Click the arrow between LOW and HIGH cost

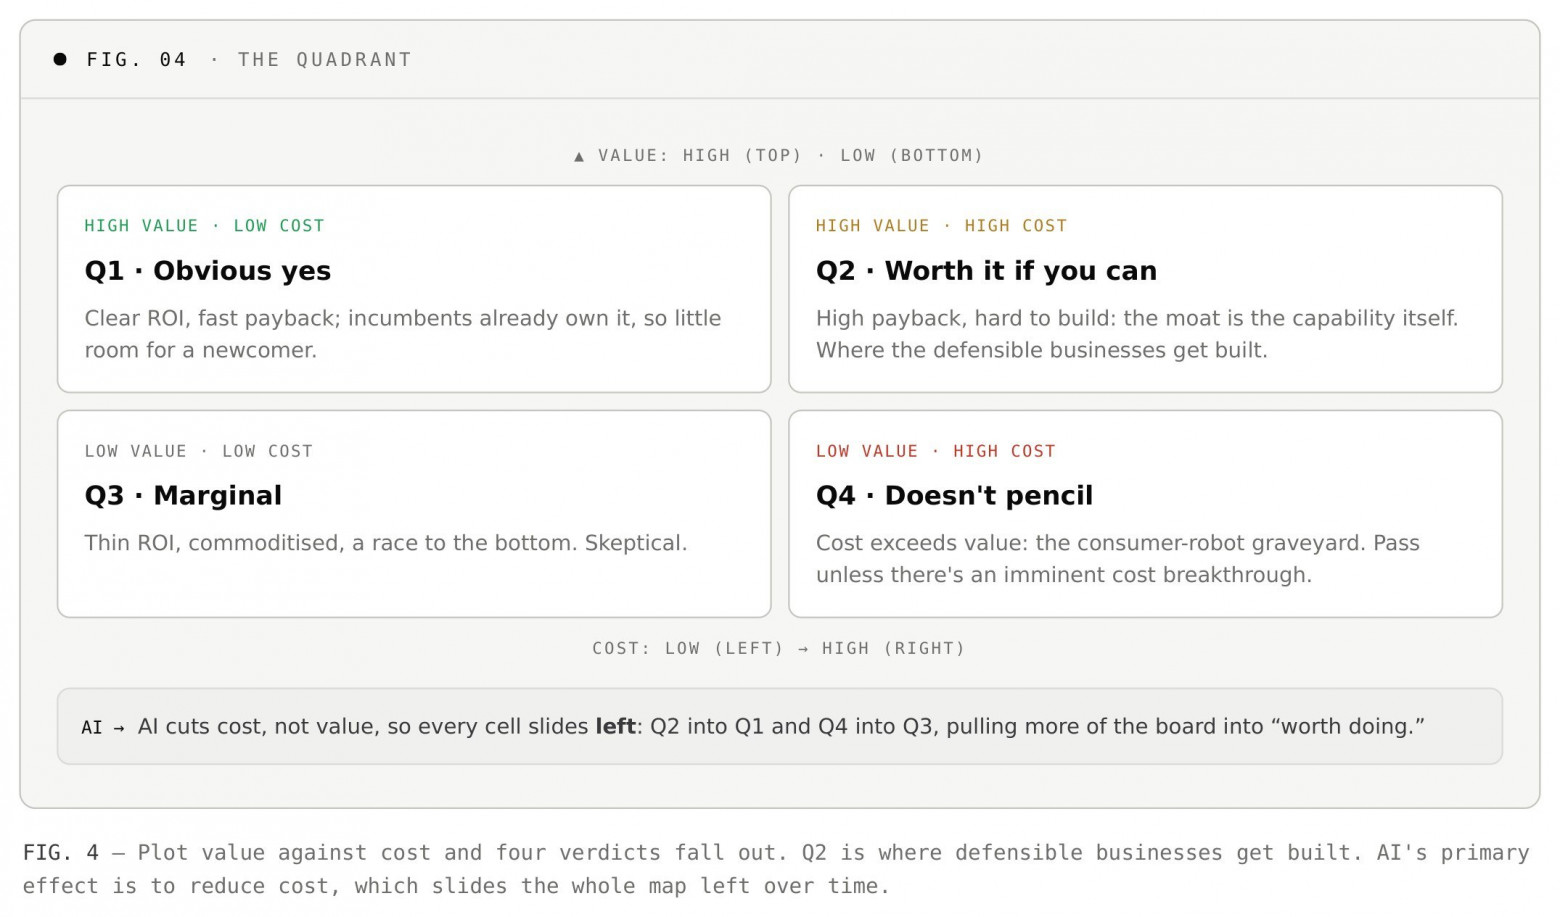click(803, 649)
